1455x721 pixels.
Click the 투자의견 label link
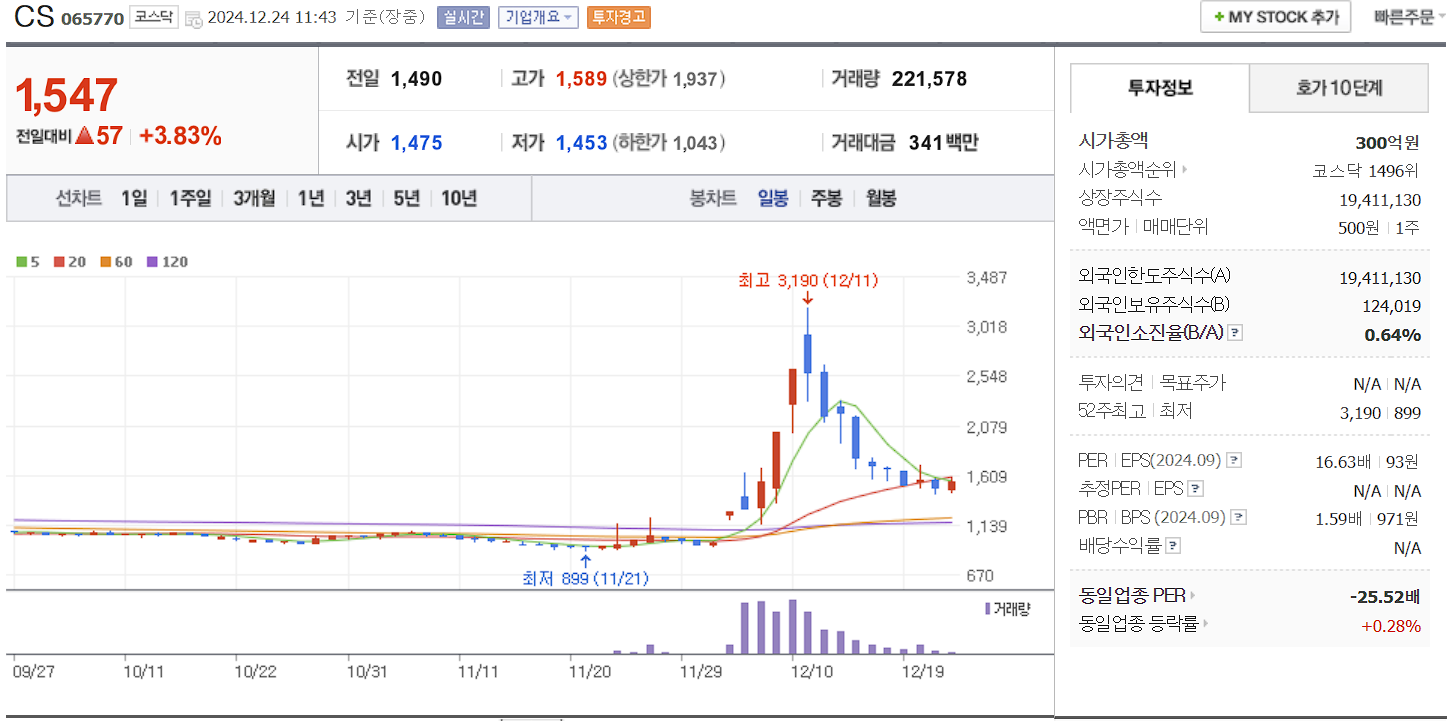tap(1112, 383)
